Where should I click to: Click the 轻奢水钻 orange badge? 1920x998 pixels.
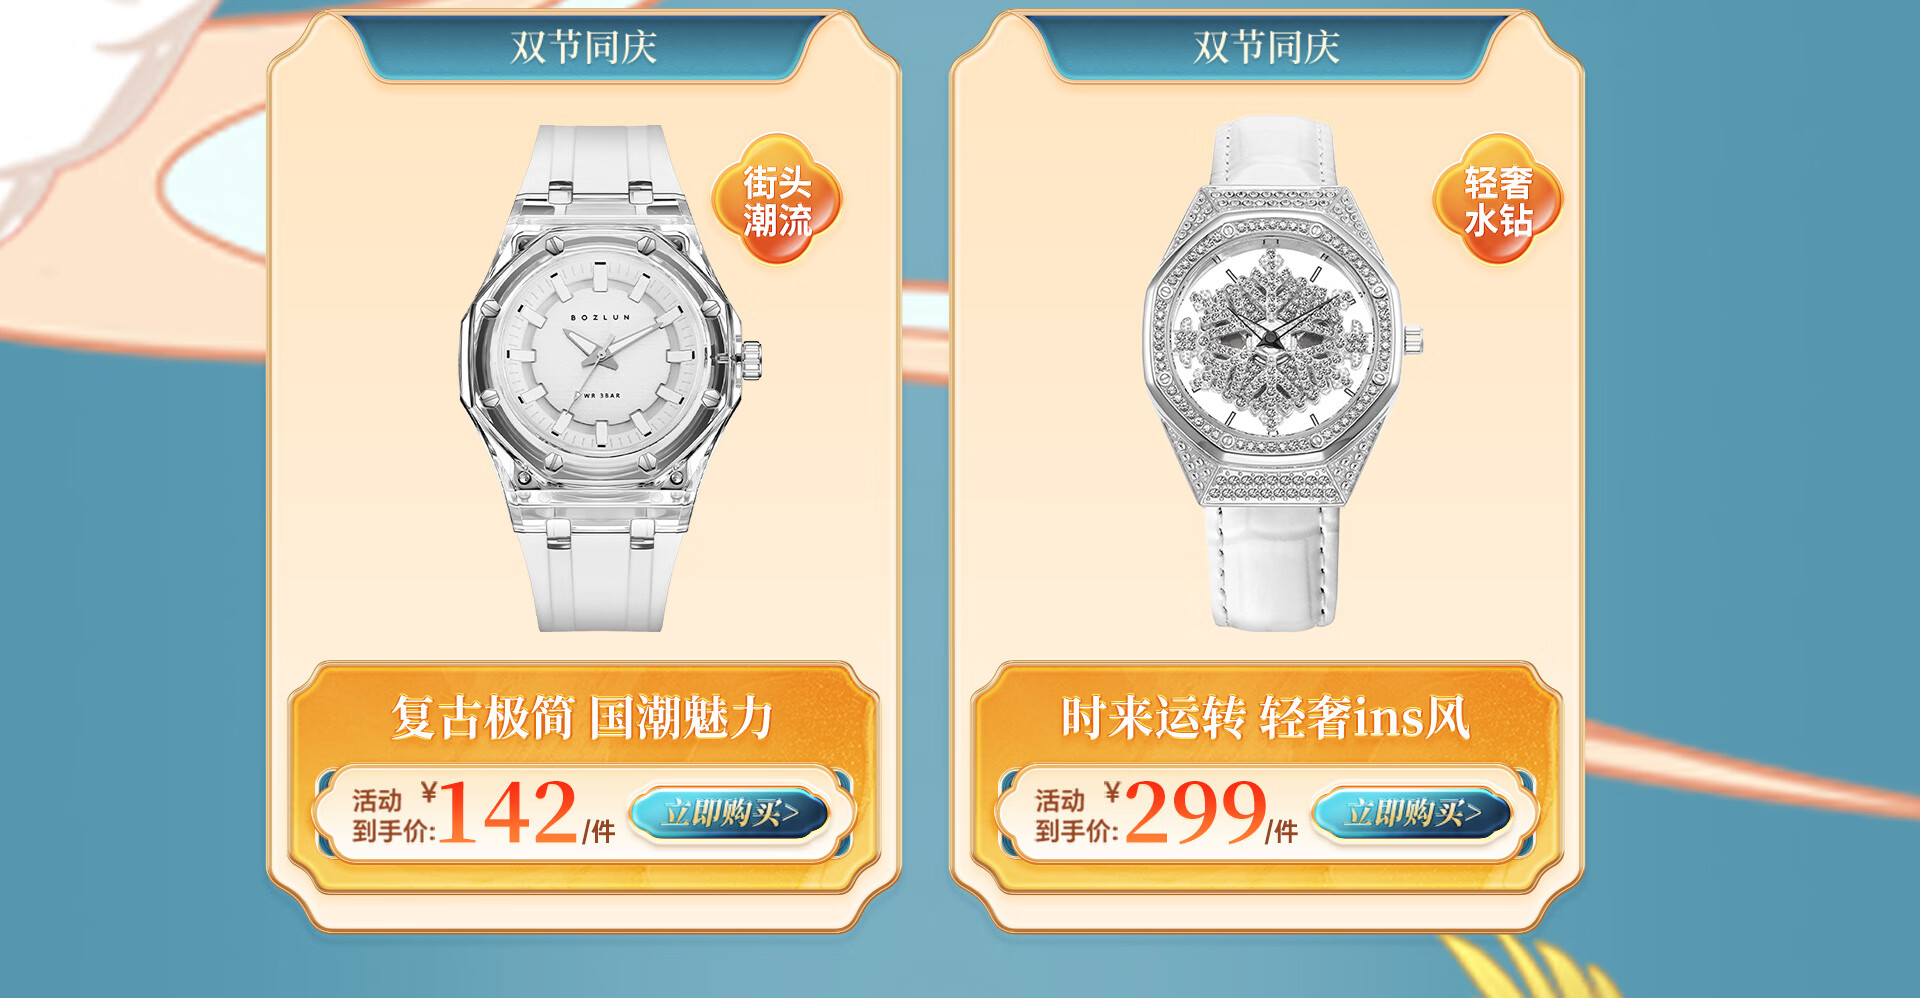[x=1497, y=199]
